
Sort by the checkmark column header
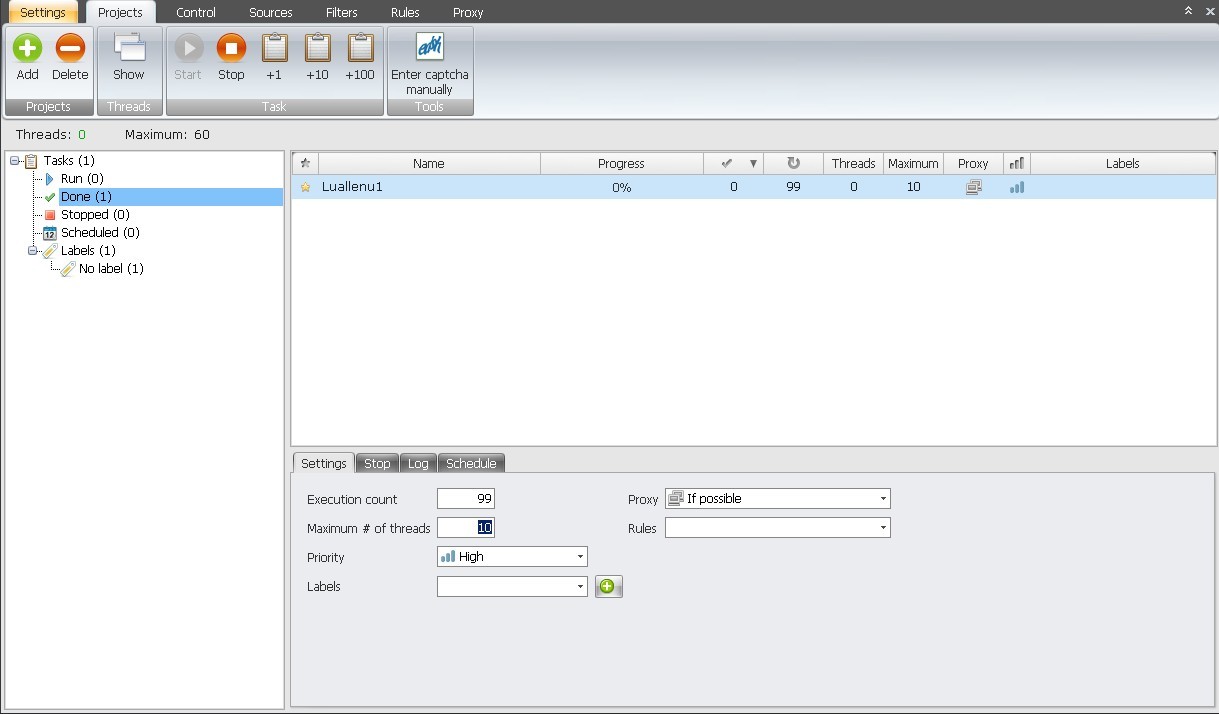(x=727, y=163)
